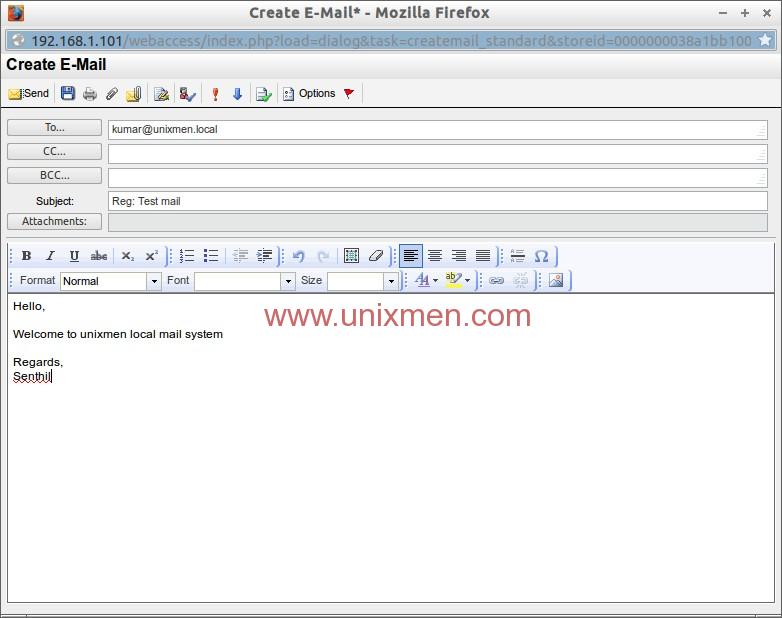The width and height of the screenshot is (782, 618).
Task: Toggle Strikethrough formatting
Action: tap(99, 256)
